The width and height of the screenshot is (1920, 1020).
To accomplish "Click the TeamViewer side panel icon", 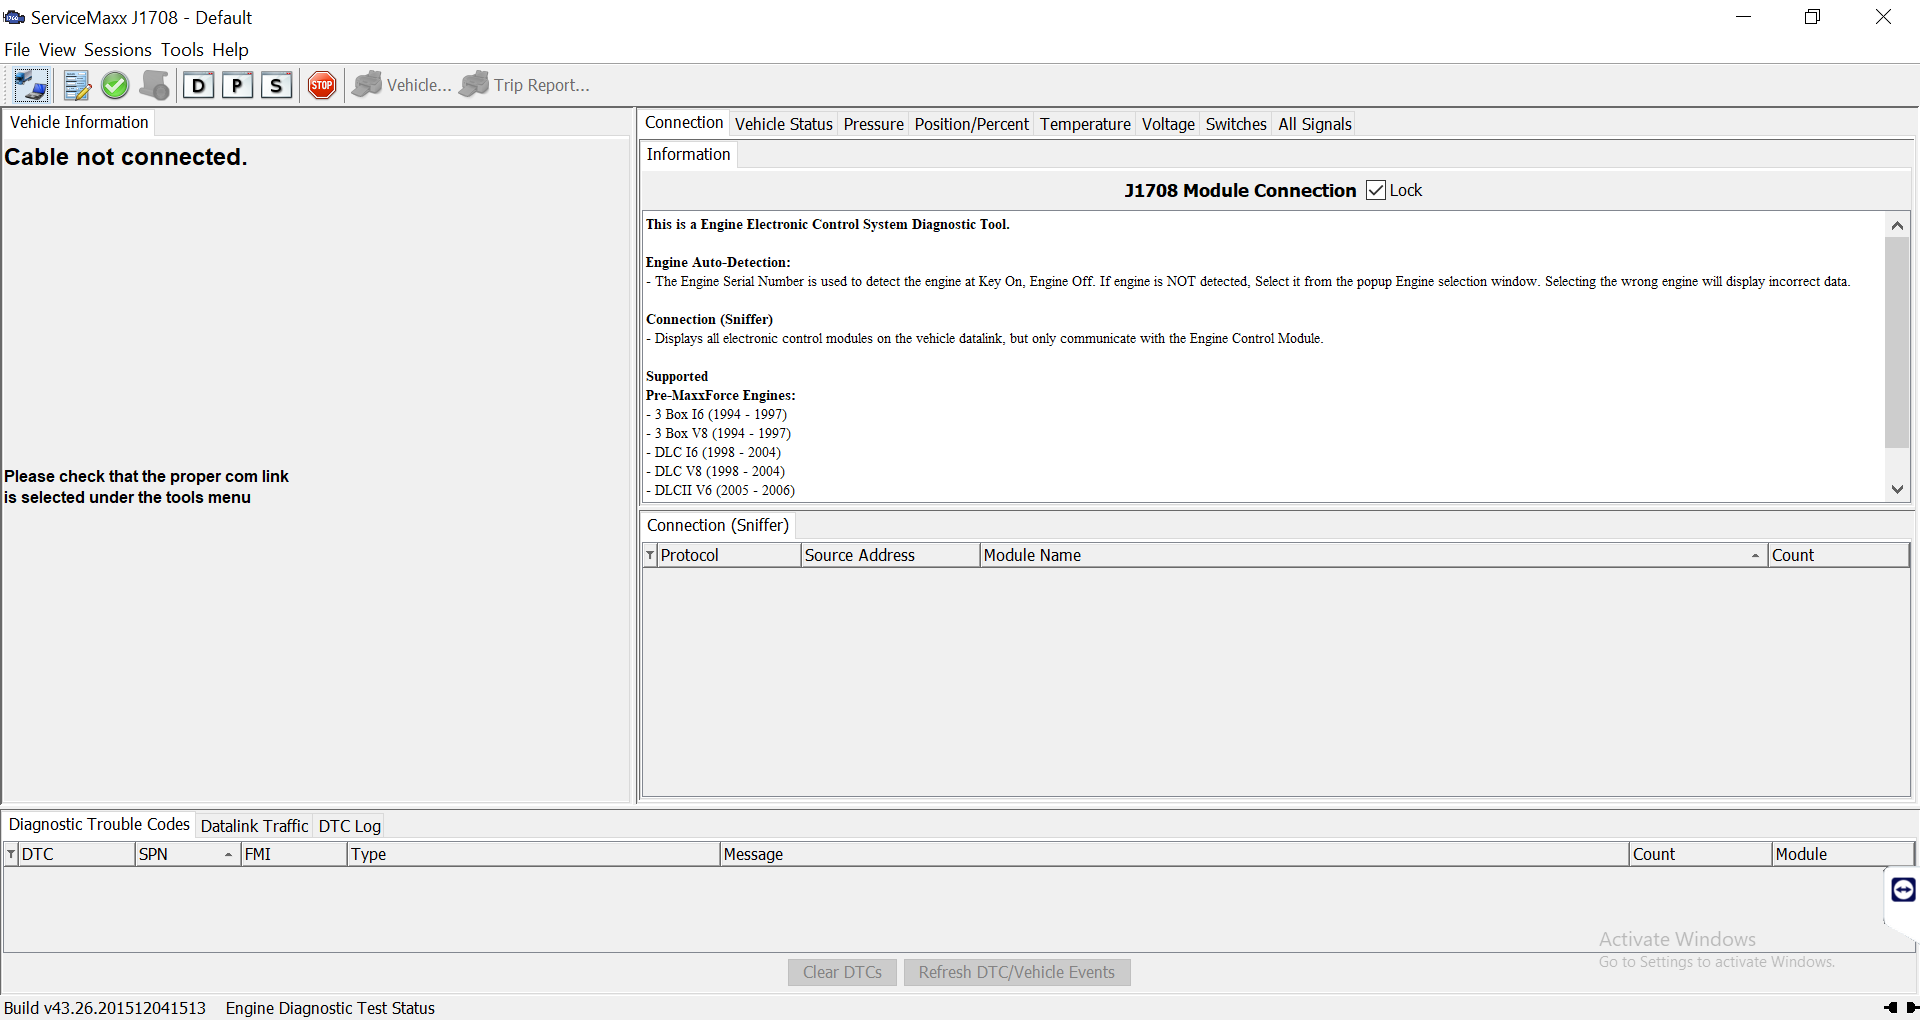I will tap(1903, 890).
